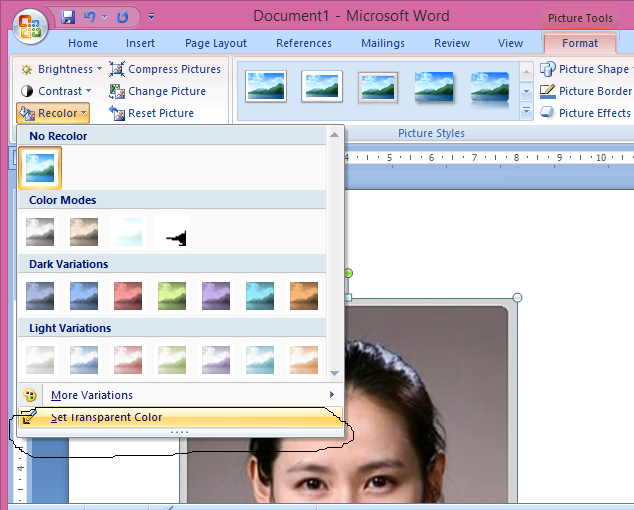Apply the fourth shadowed picture style
The width and height of the screenshot is (634, 510).
434,87
